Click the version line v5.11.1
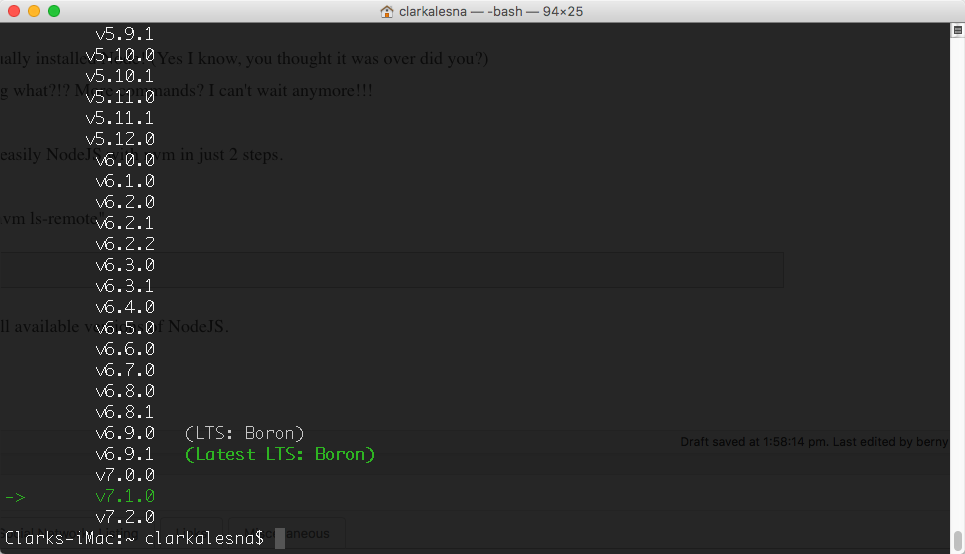 pos(119,118)
